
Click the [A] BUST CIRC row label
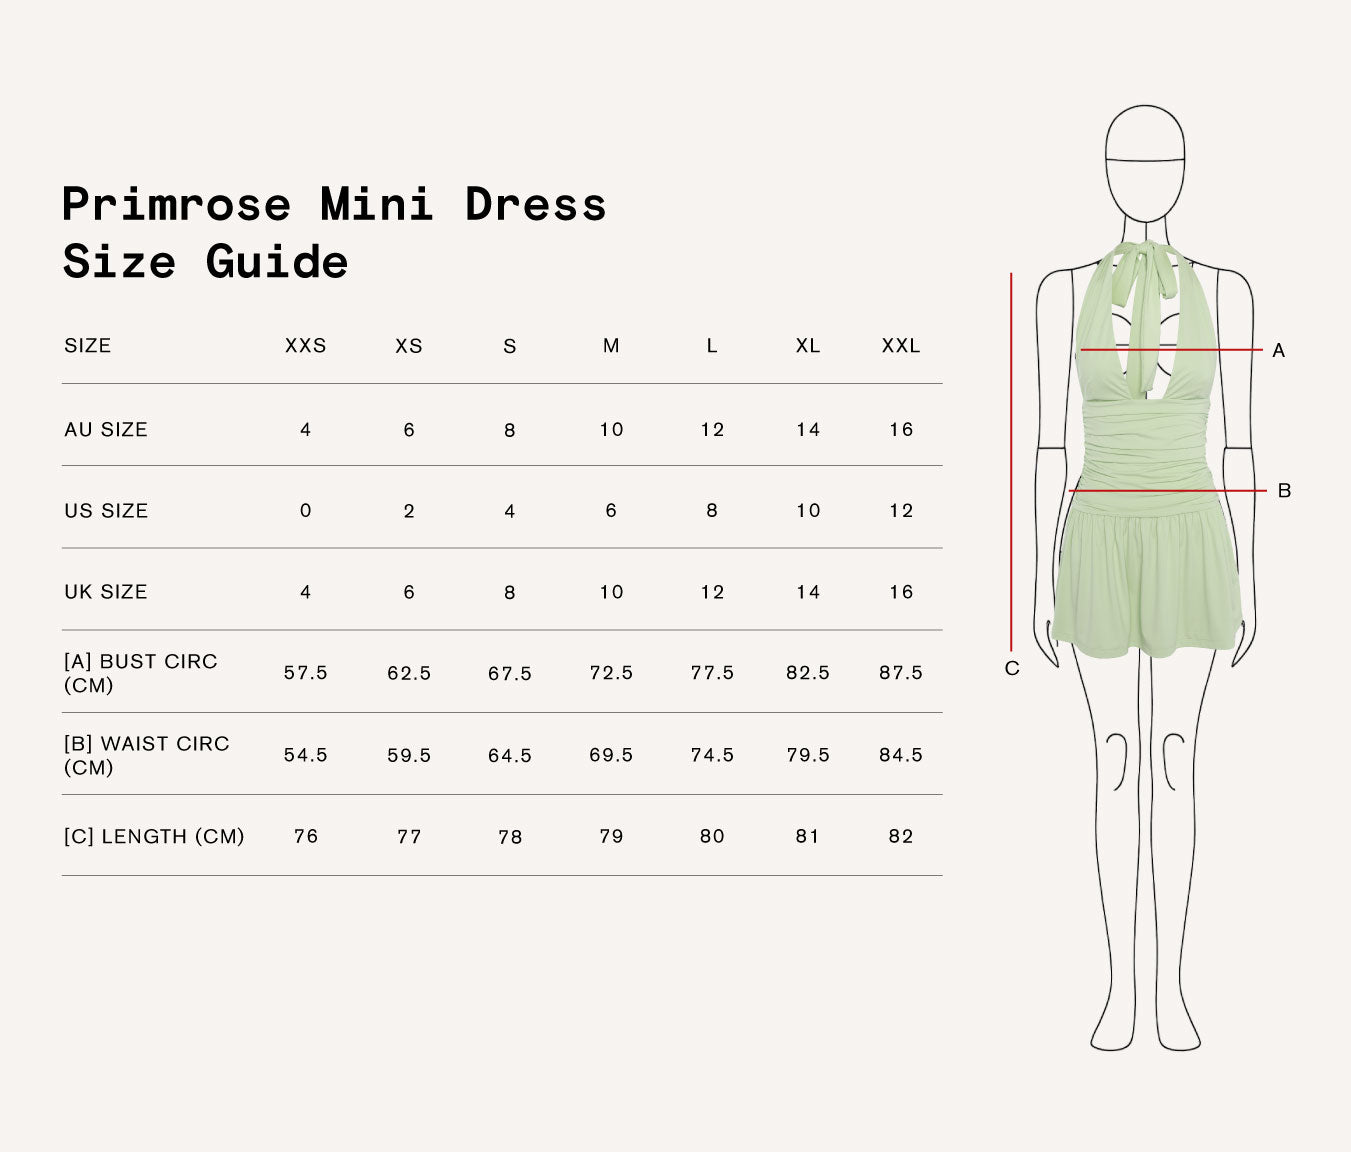[142, 673]
